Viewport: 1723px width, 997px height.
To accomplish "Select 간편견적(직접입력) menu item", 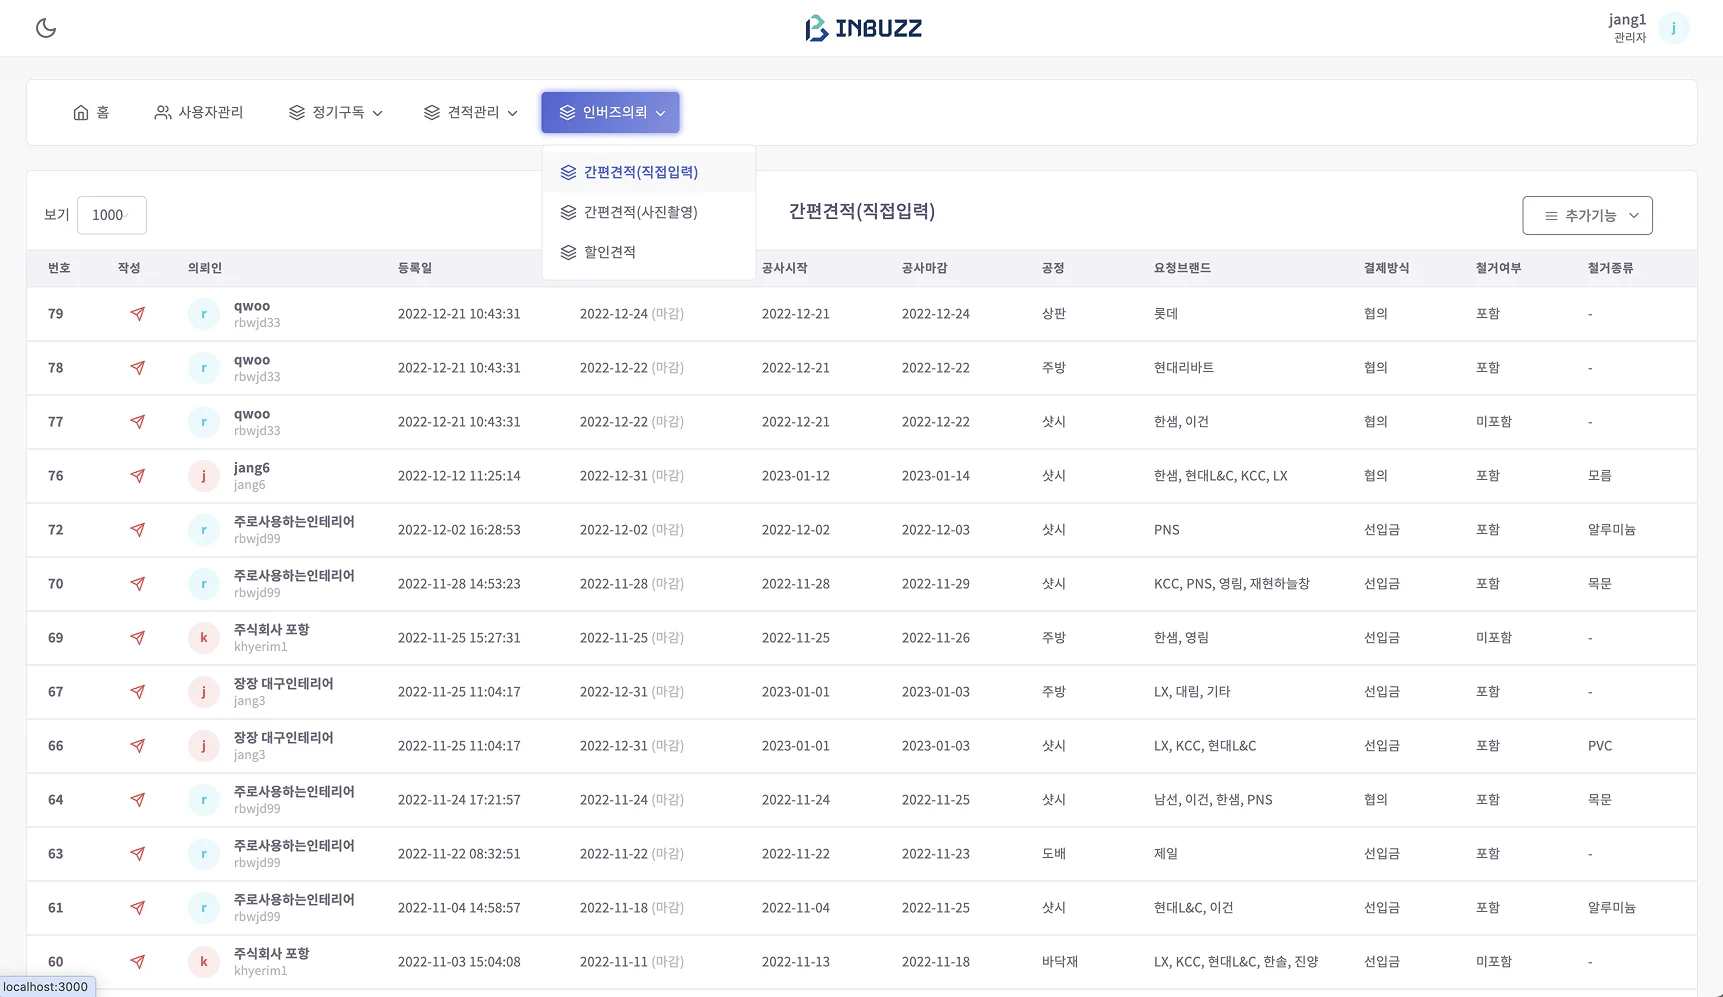I will pos(649,172).
